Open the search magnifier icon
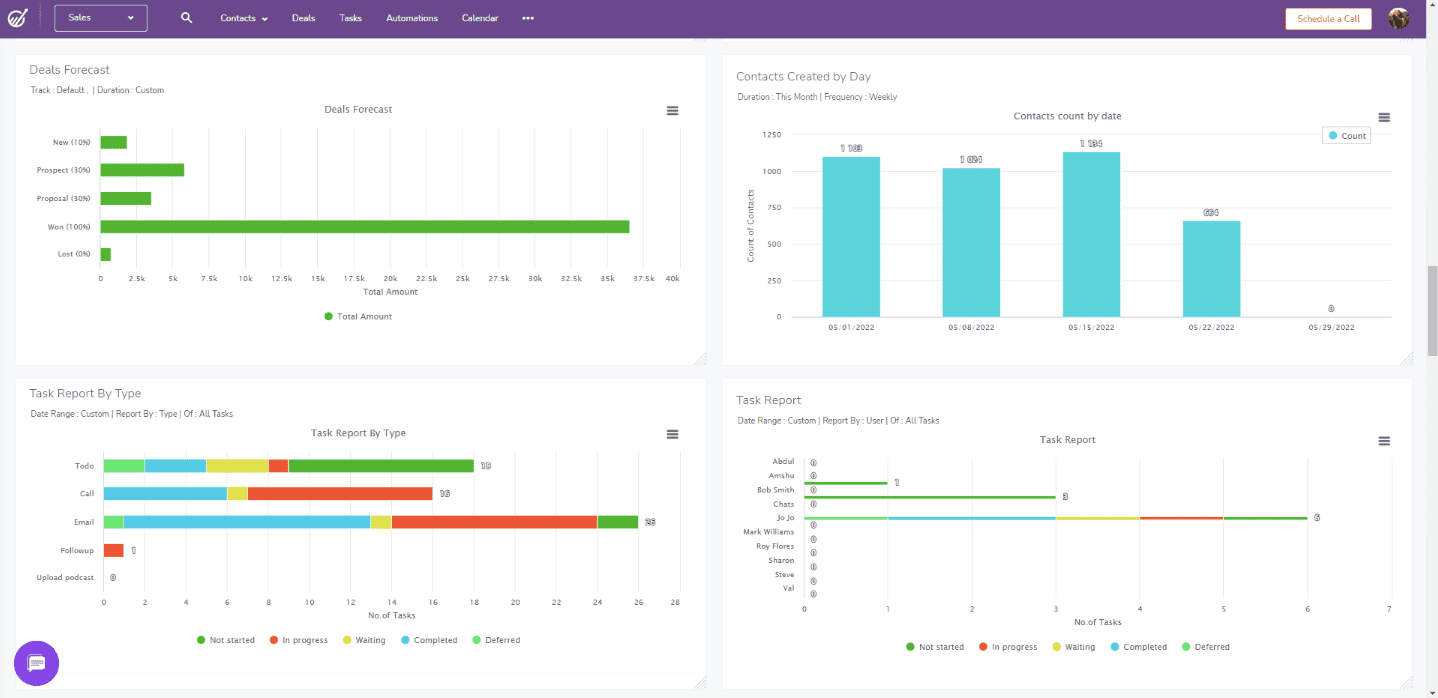The image size is (1438, 698). (x=187, y=18)
